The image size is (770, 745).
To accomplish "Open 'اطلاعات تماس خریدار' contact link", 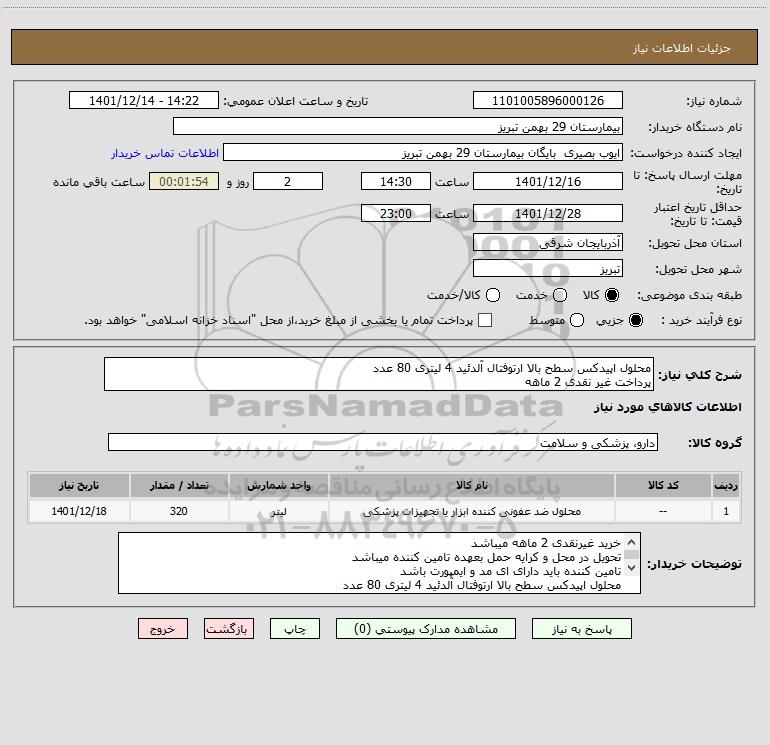I will coord(165,153).
